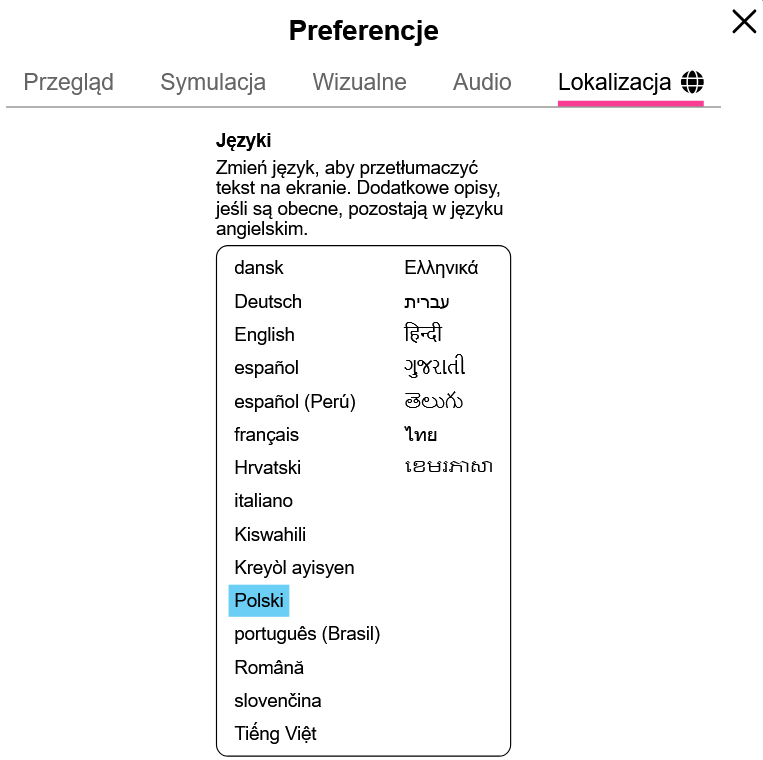Choose dansk from the language list
Screen dimensions: 763x760
click(259, 268)
